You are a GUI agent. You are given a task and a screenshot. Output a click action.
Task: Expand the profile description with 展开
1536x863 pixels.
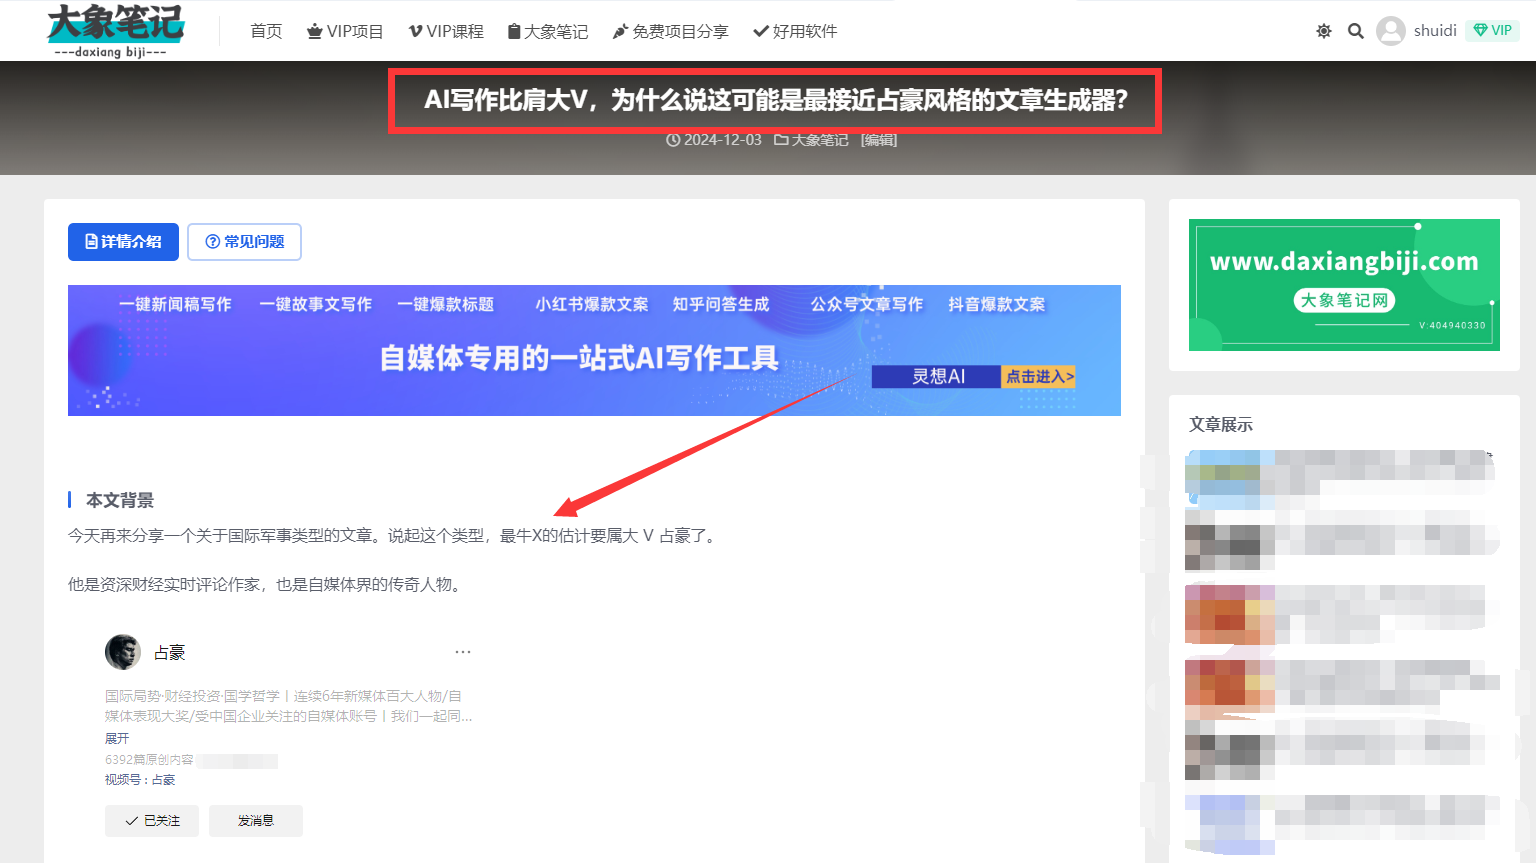tap(117, 738)
